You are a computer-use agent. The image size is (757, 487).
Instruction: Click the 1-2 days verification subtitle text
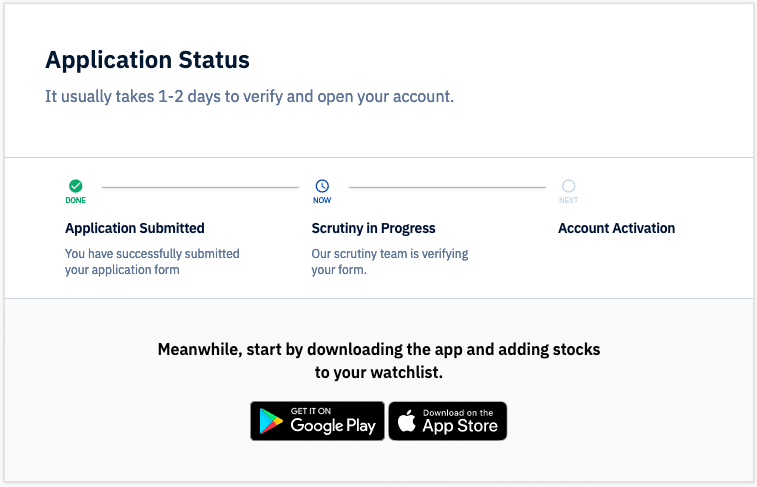point(250,97)
